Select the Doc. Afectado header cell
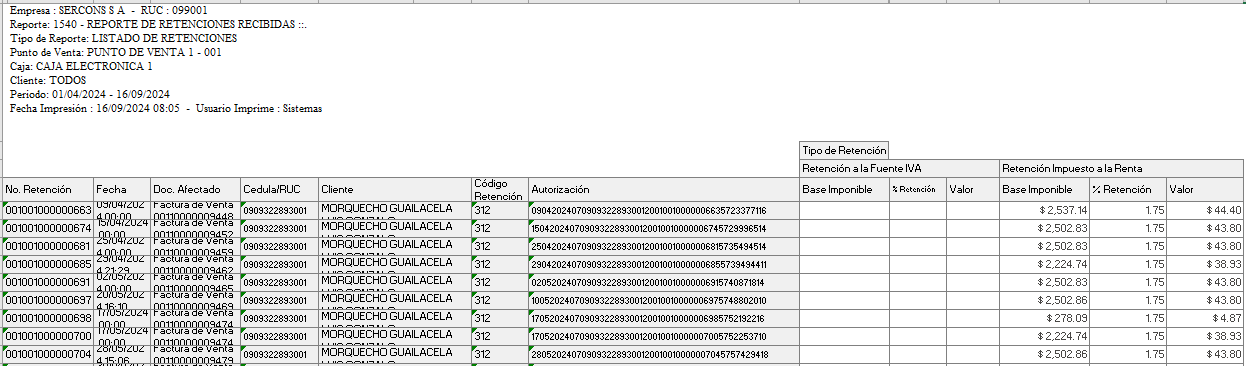The width and height of the screenshot is (1246, 366). click(195, 189)
